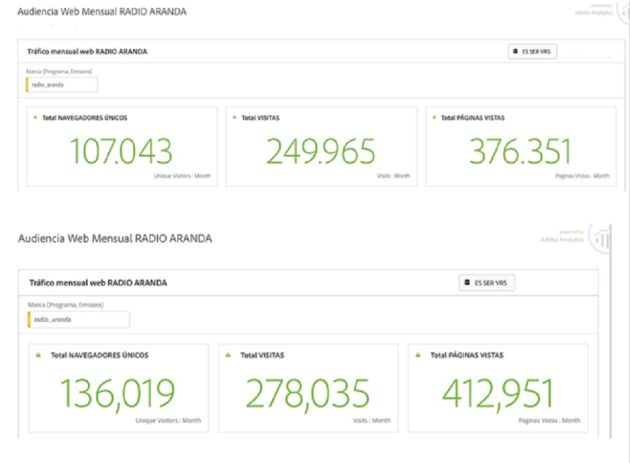Click the green status icon on the lower PÁGINAS VISTAS card
This screenshot has height=463, width=630.
coord(418,355)
